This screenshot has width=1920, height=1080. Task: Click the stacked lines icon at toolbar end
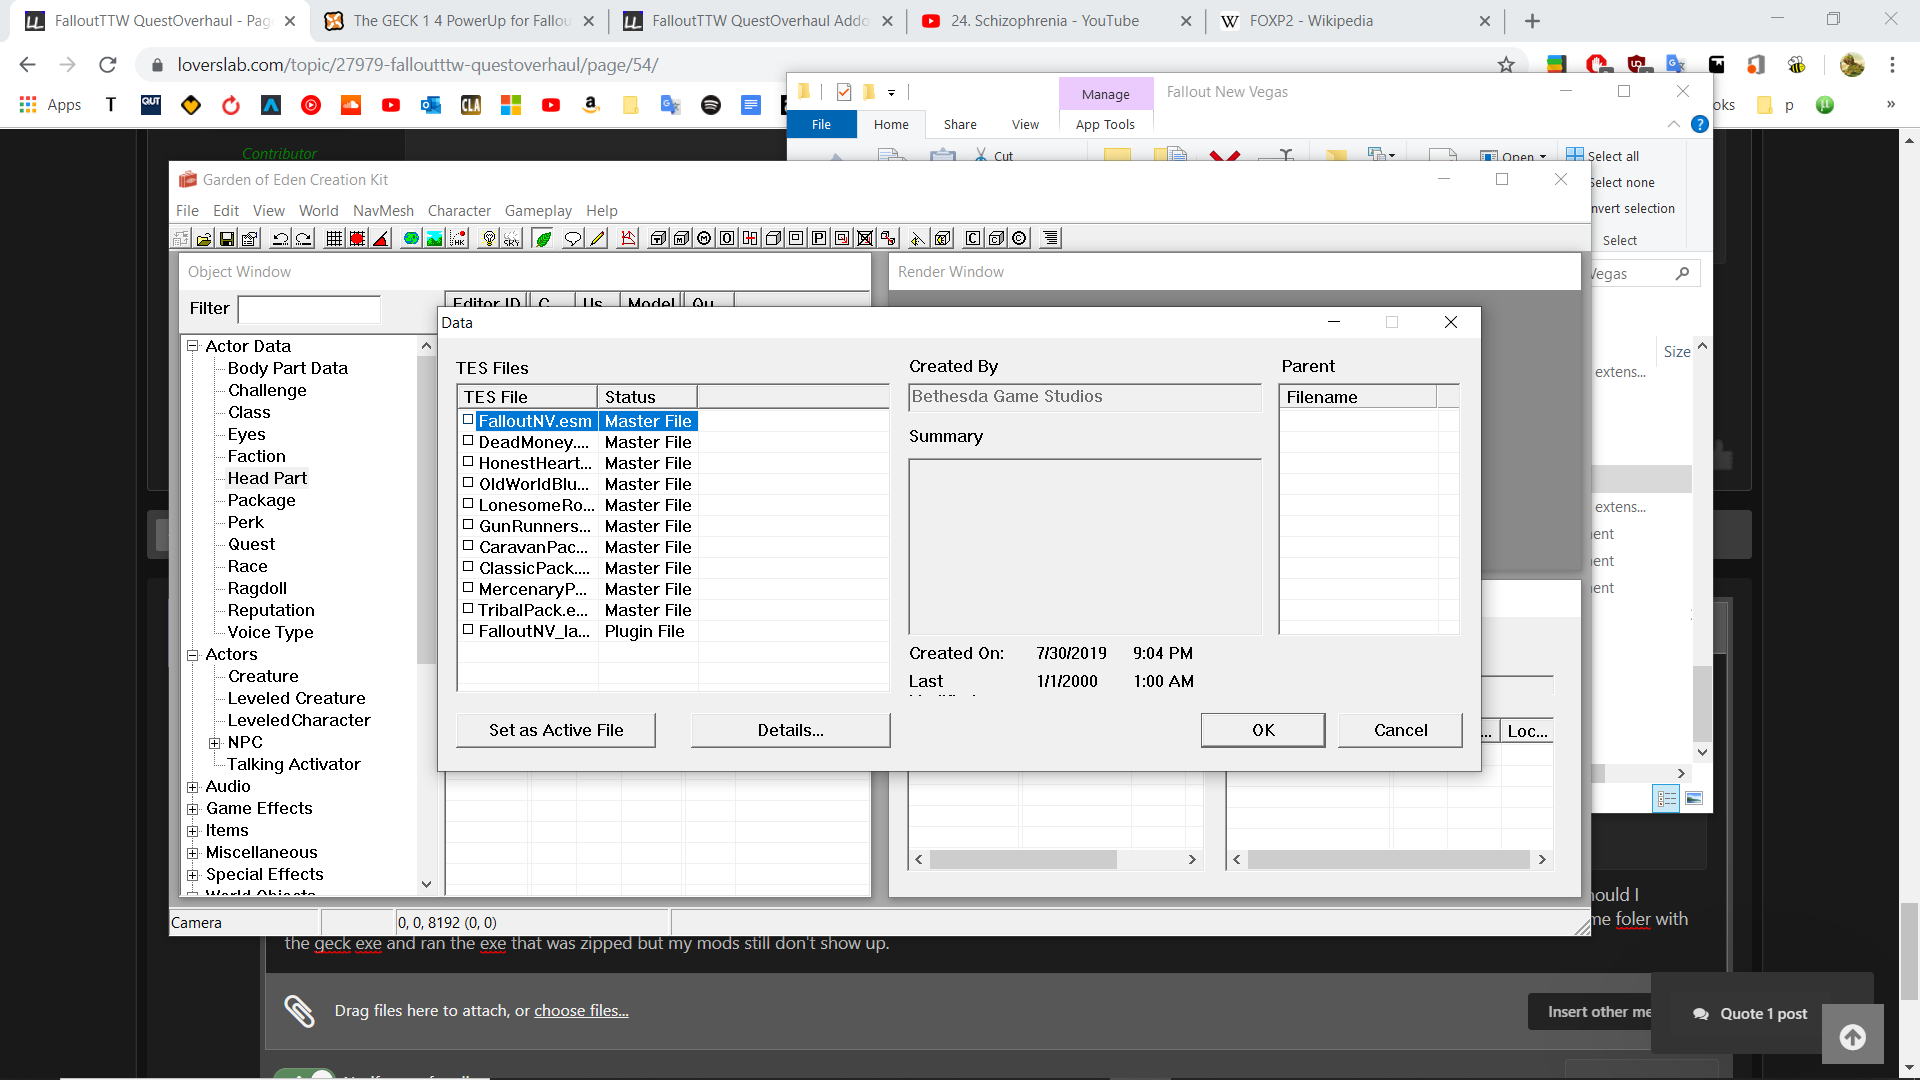(x=1050, y=238)
